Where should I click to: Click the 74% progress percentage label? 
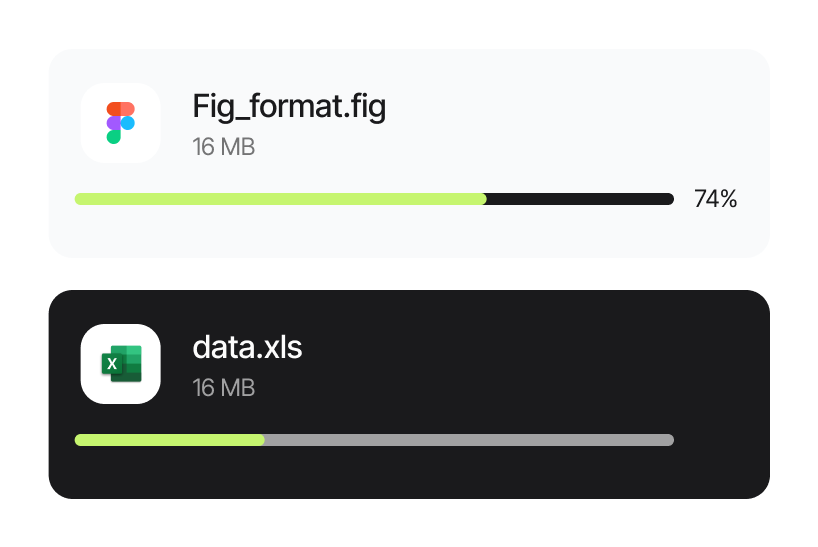tap(715, 199)
